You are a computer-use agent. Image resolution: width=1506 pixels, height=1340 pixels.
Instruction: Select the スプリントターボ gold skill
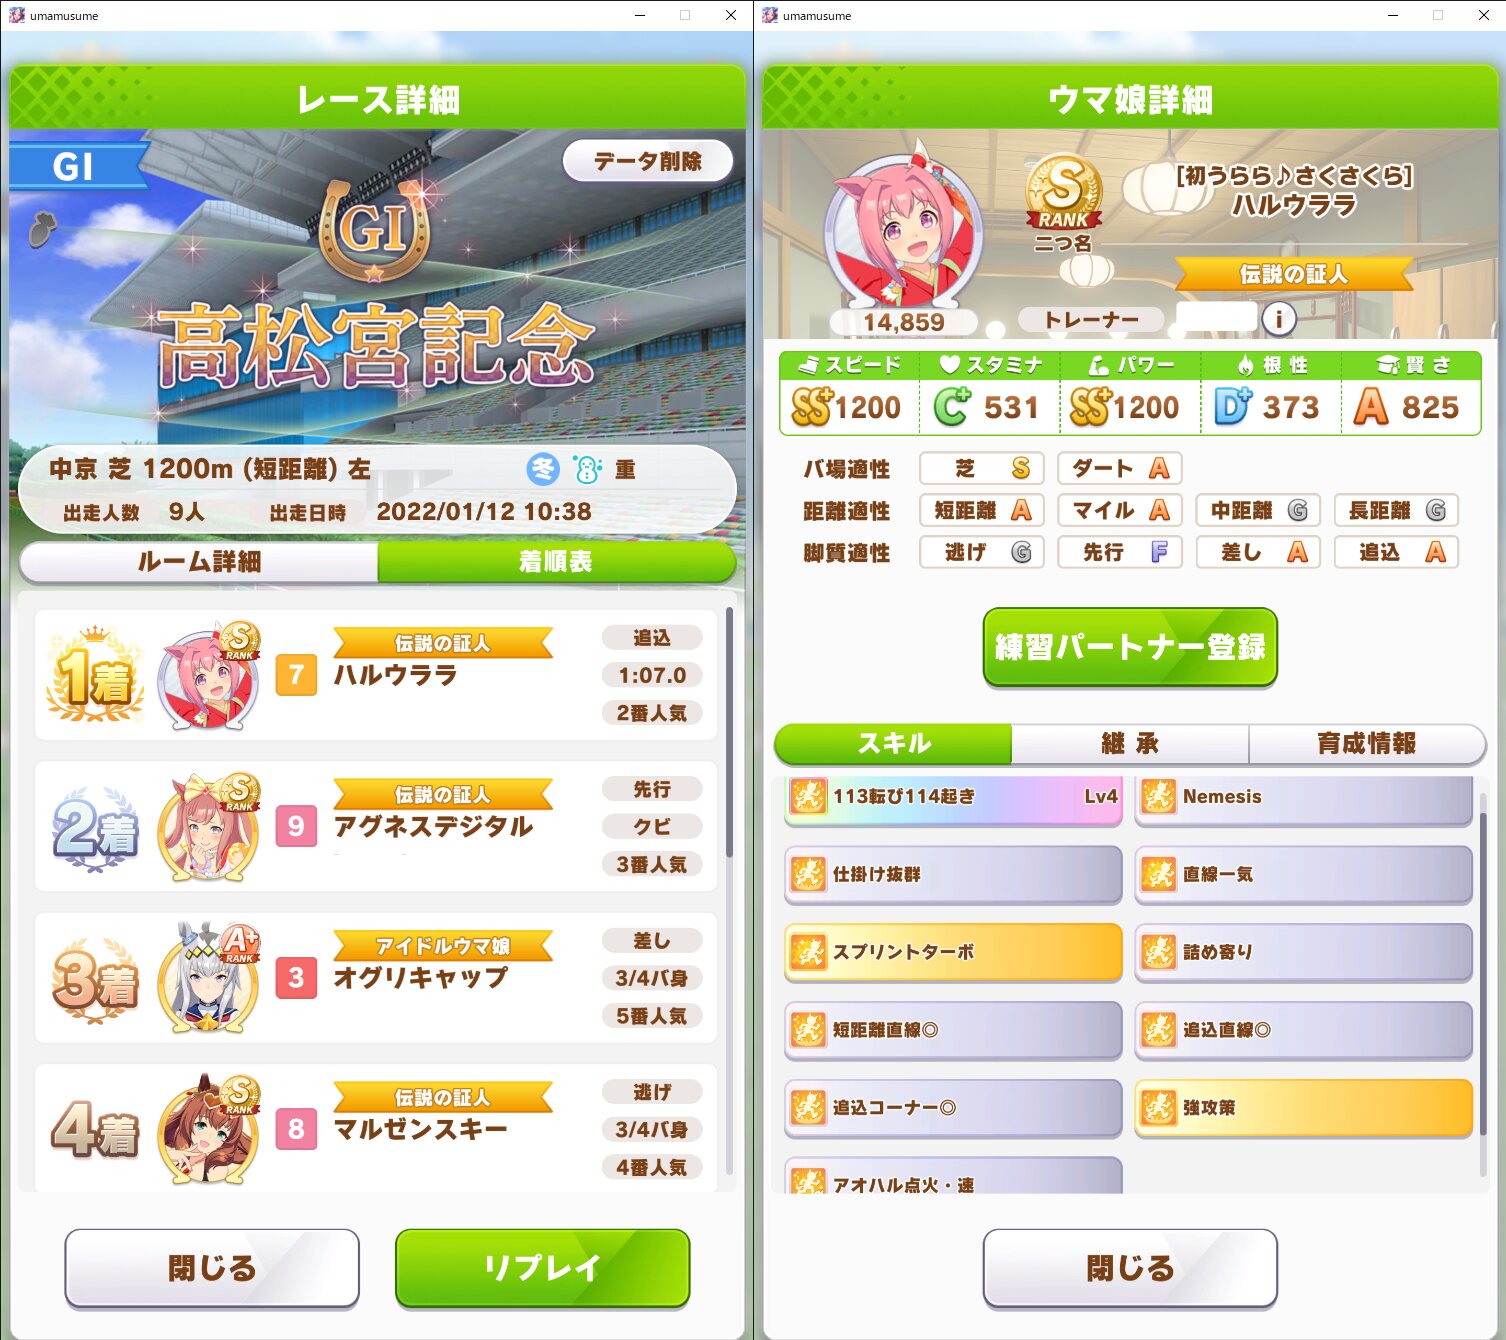coord(954,952)
